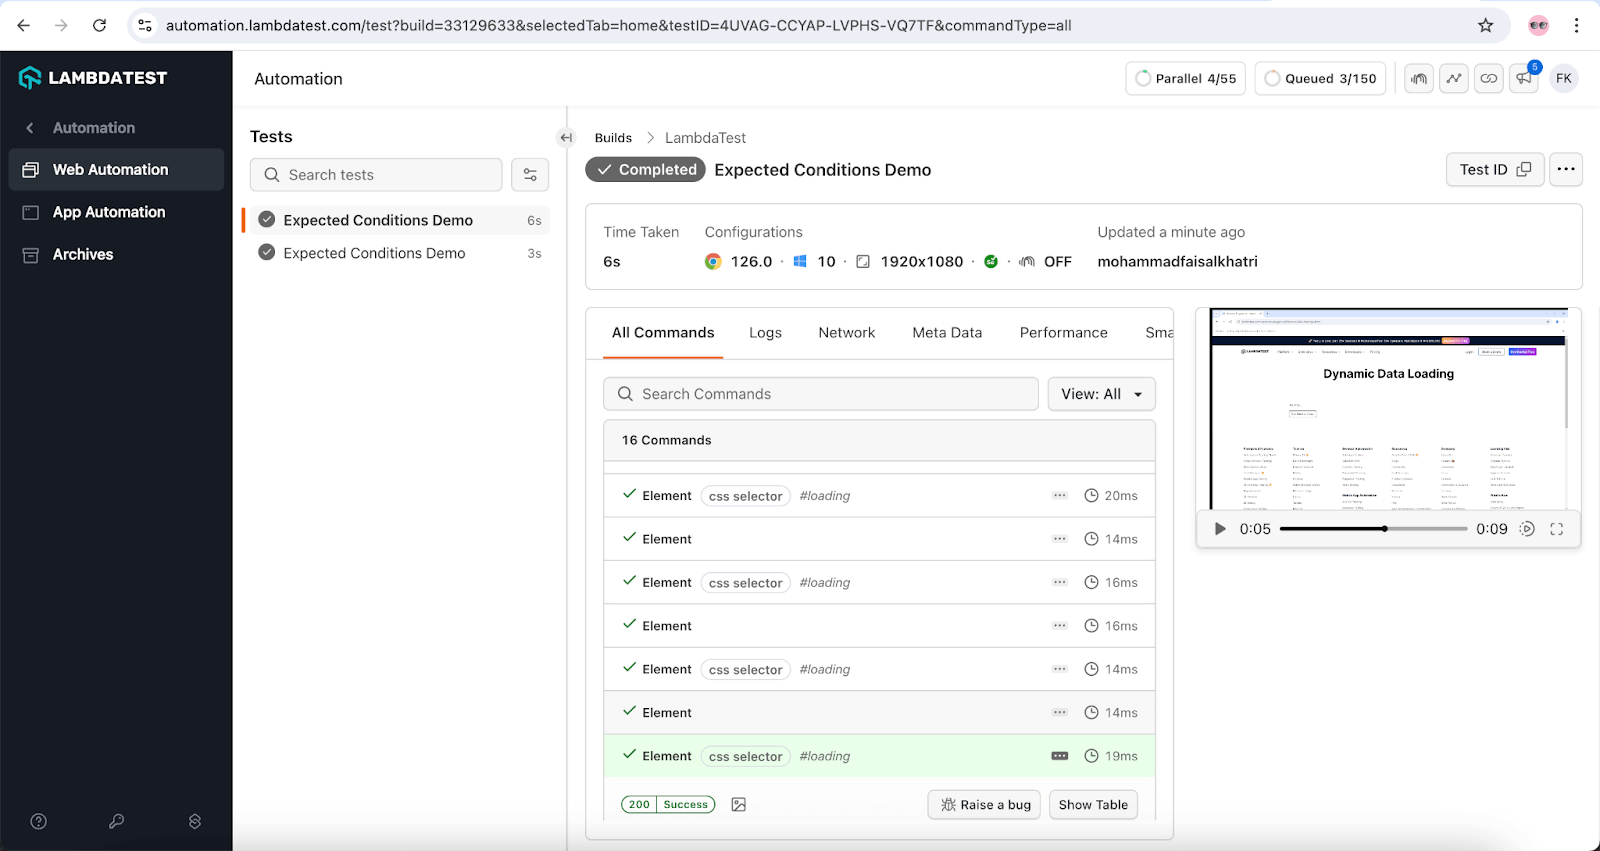Open the View: All dropdown
The width and height of the screenshot is (1600, 851).
pyautogui.click(x=1101, y=394)
